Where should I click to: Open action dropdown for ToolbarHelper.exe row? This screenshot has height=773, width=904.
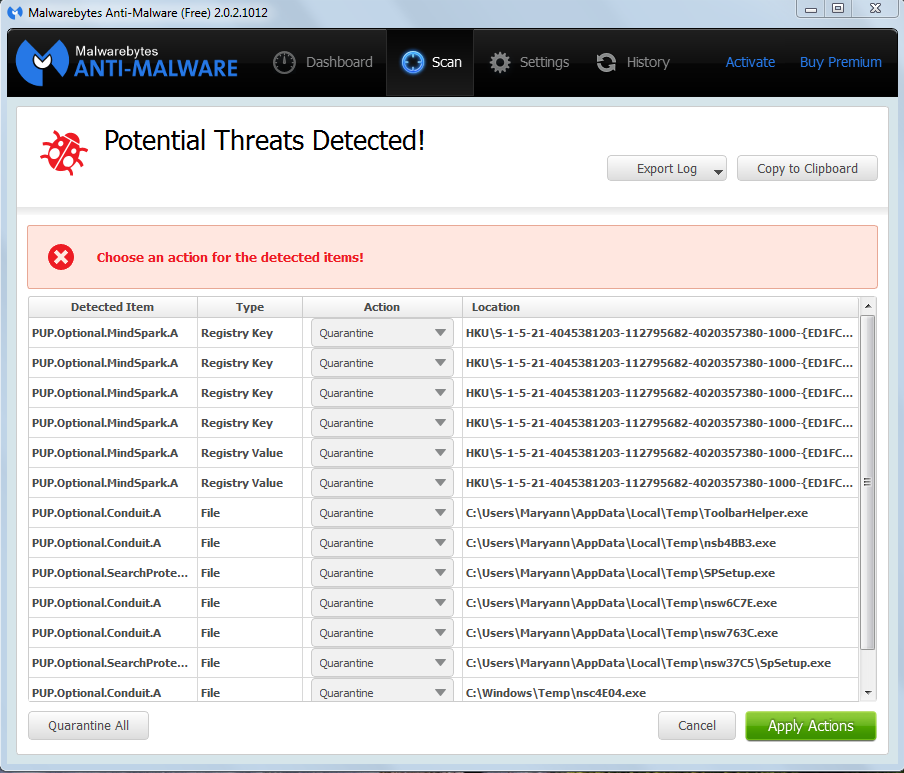(382, 512)
